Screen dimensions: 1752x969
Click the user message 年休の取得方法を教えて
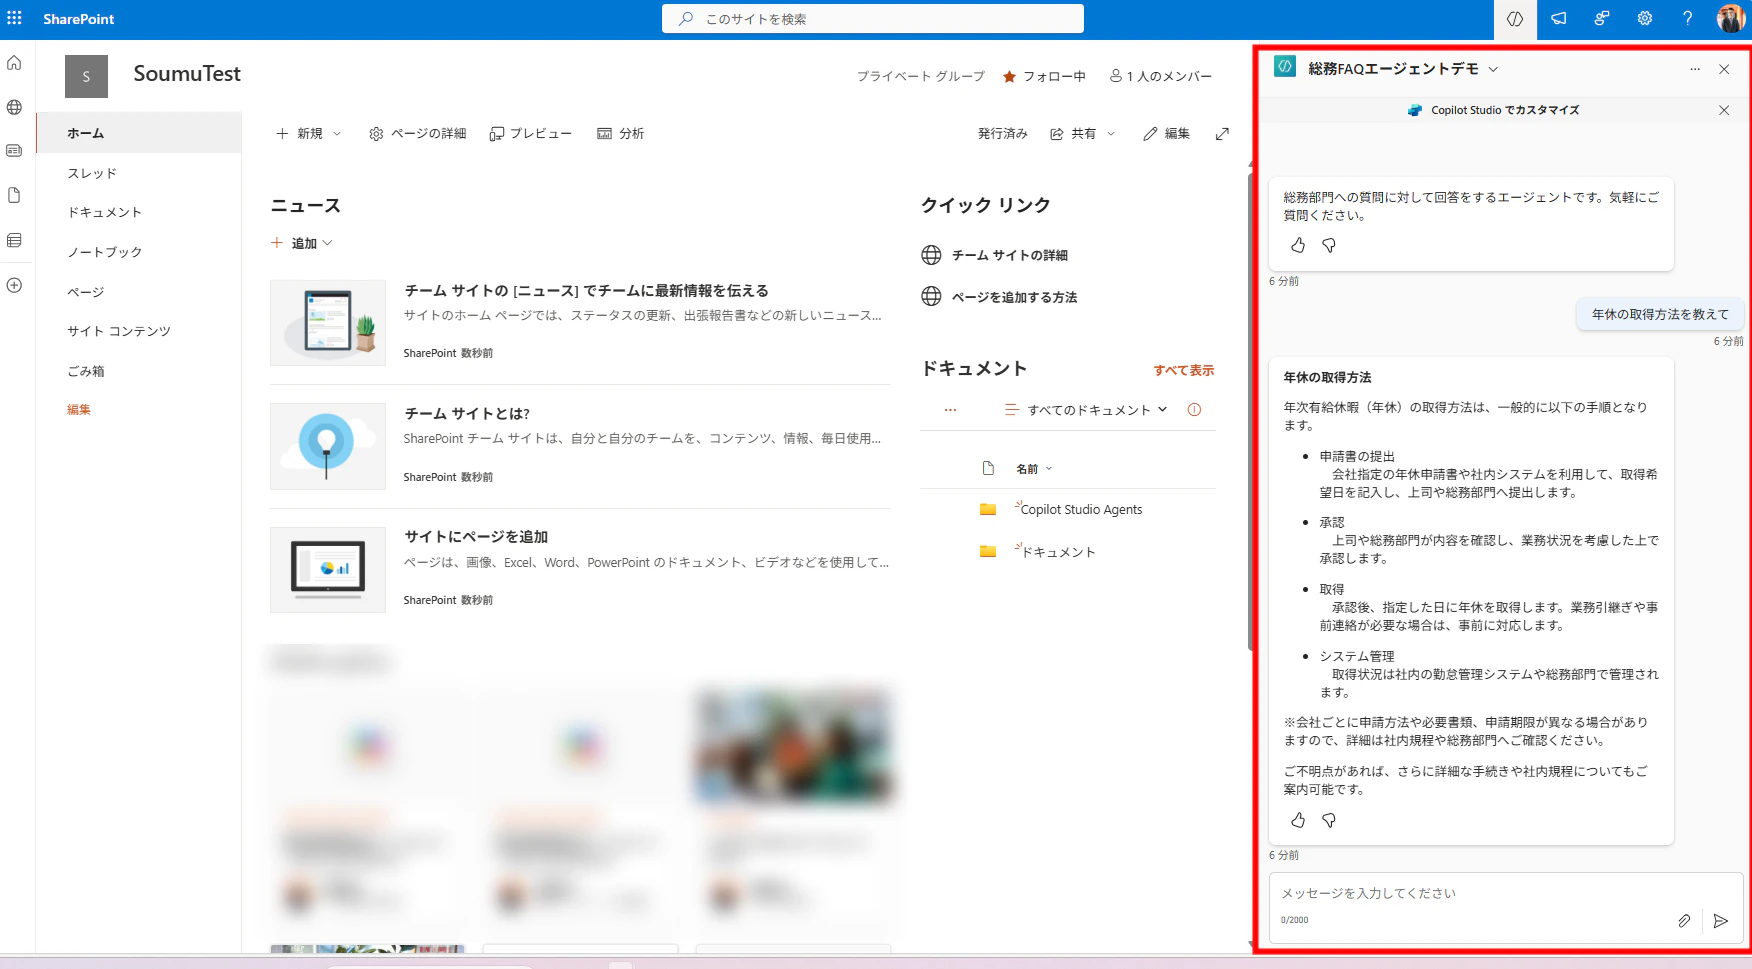1660,314
